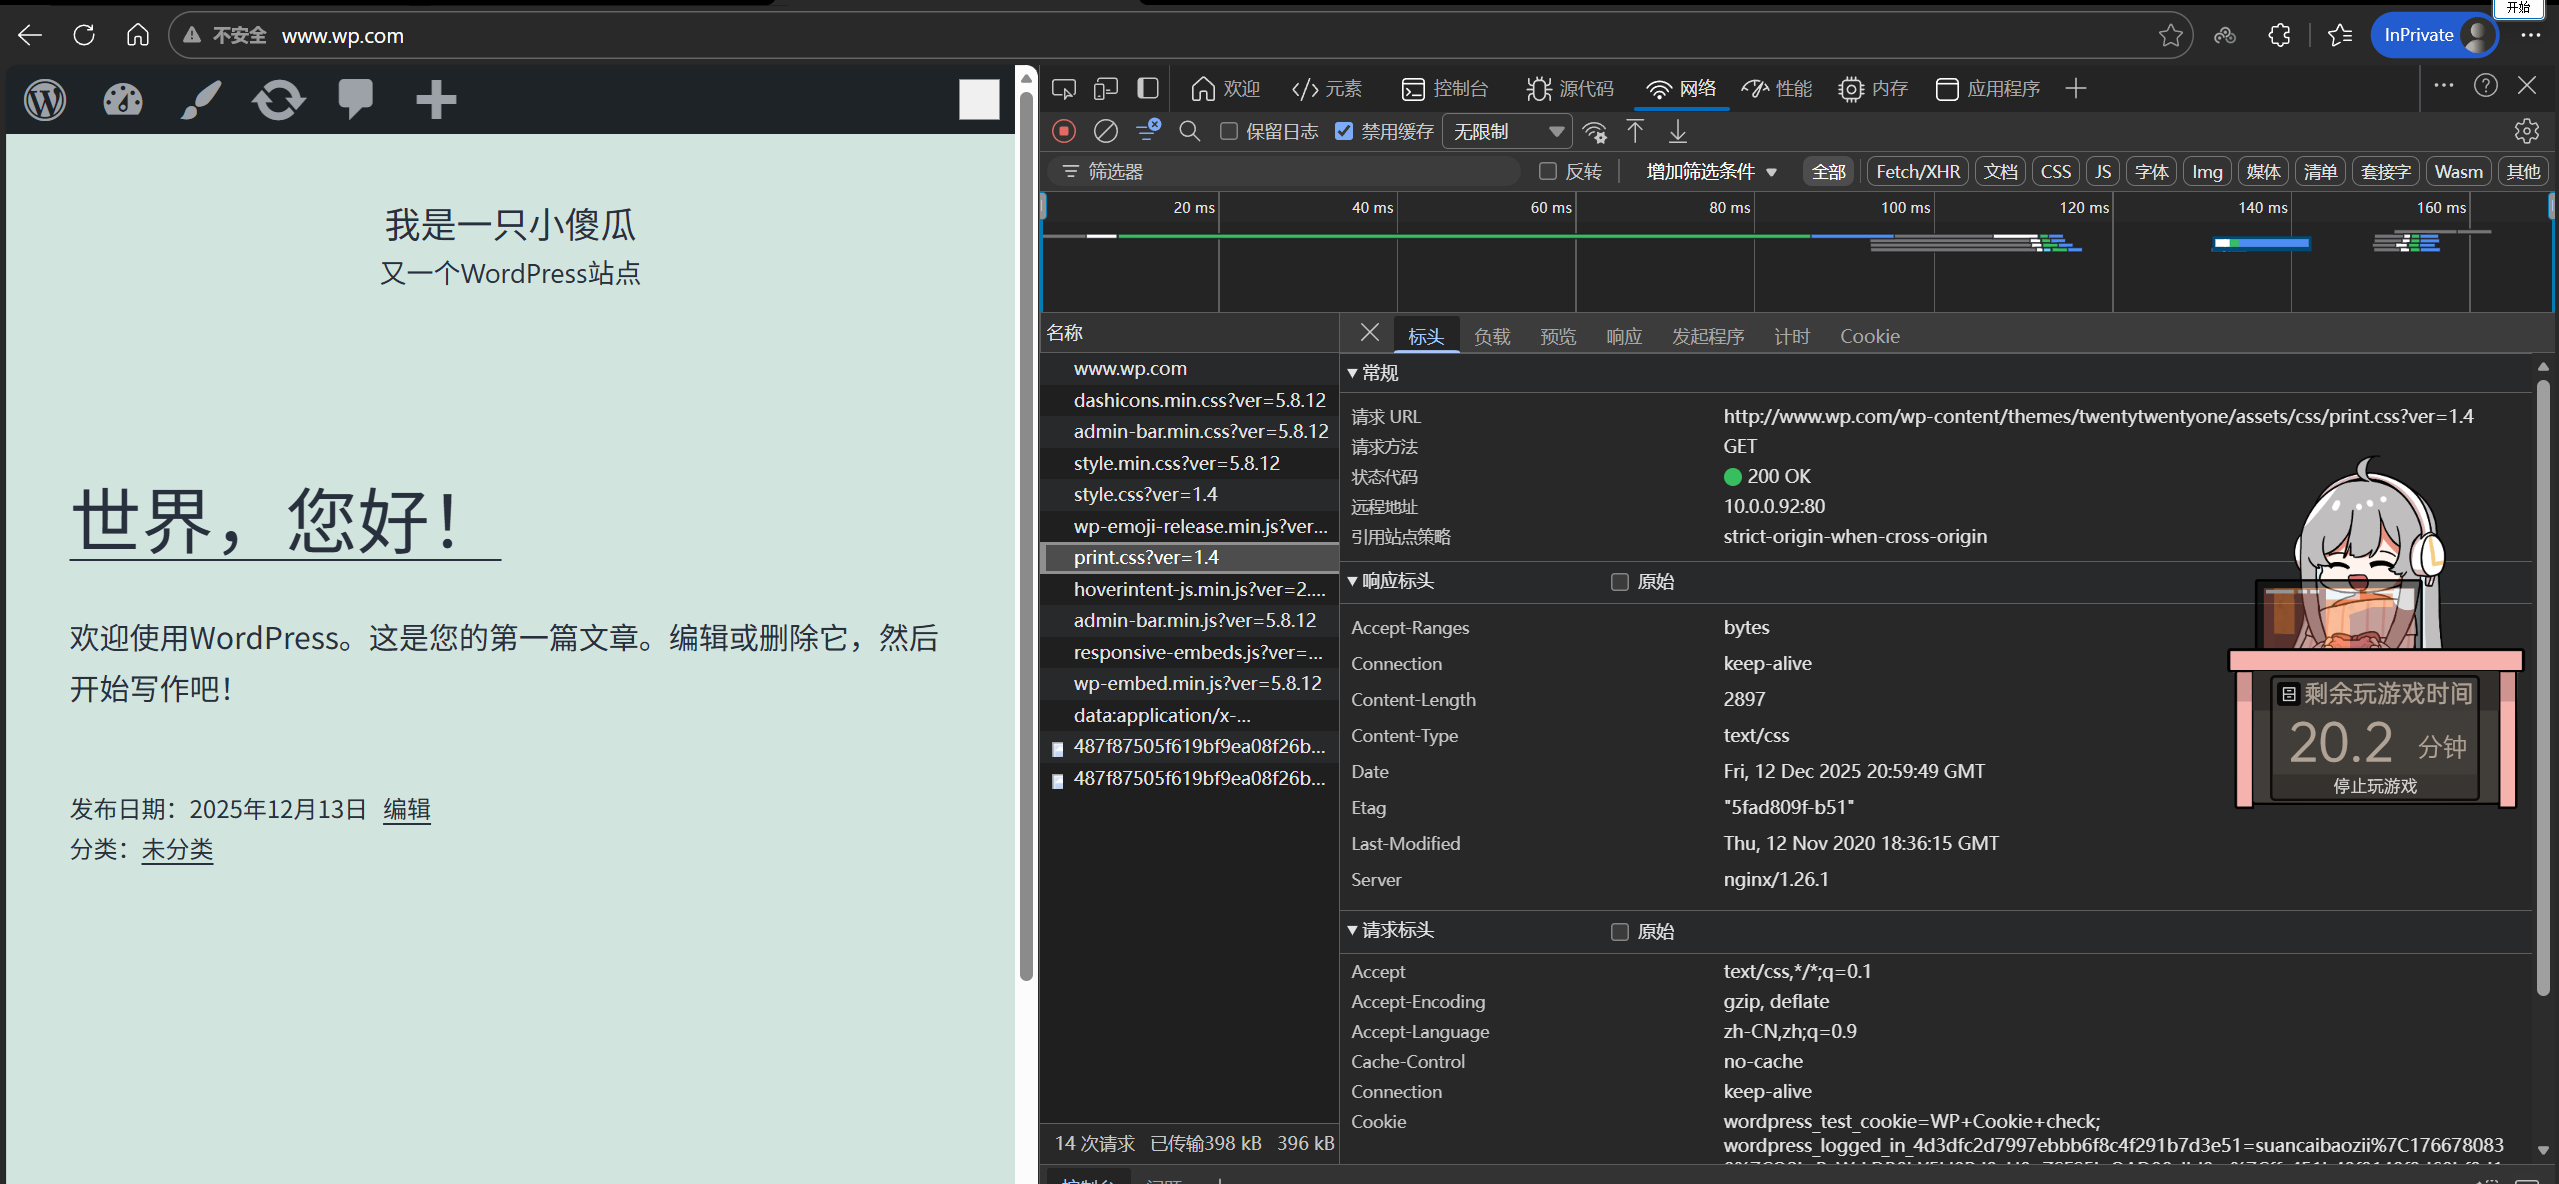Click the WordPress logo in admin bar
The width and height of the screenshot is (2559, 1184).
tap(45, 99)
